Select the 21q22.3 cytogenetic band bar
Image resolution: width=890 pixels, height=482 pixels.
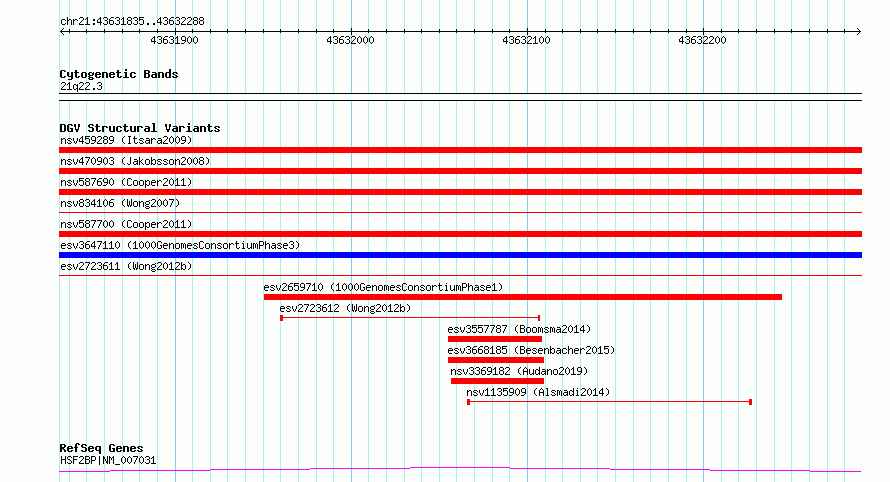pos(460,97)
